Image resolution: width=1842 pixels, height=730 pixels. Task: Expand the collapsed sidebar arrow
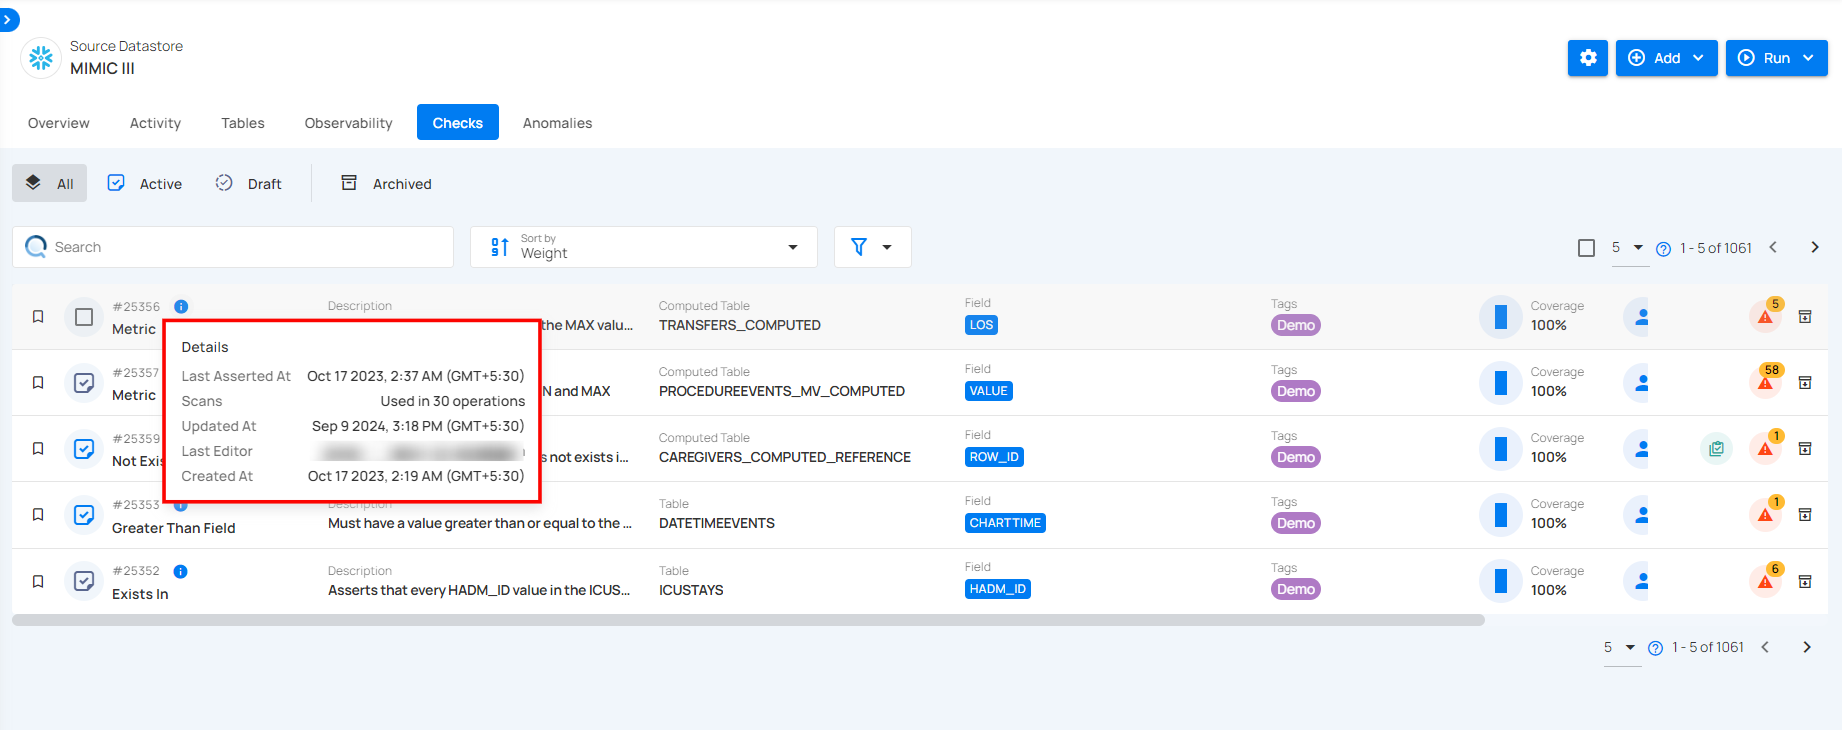[x=8, y=19]
